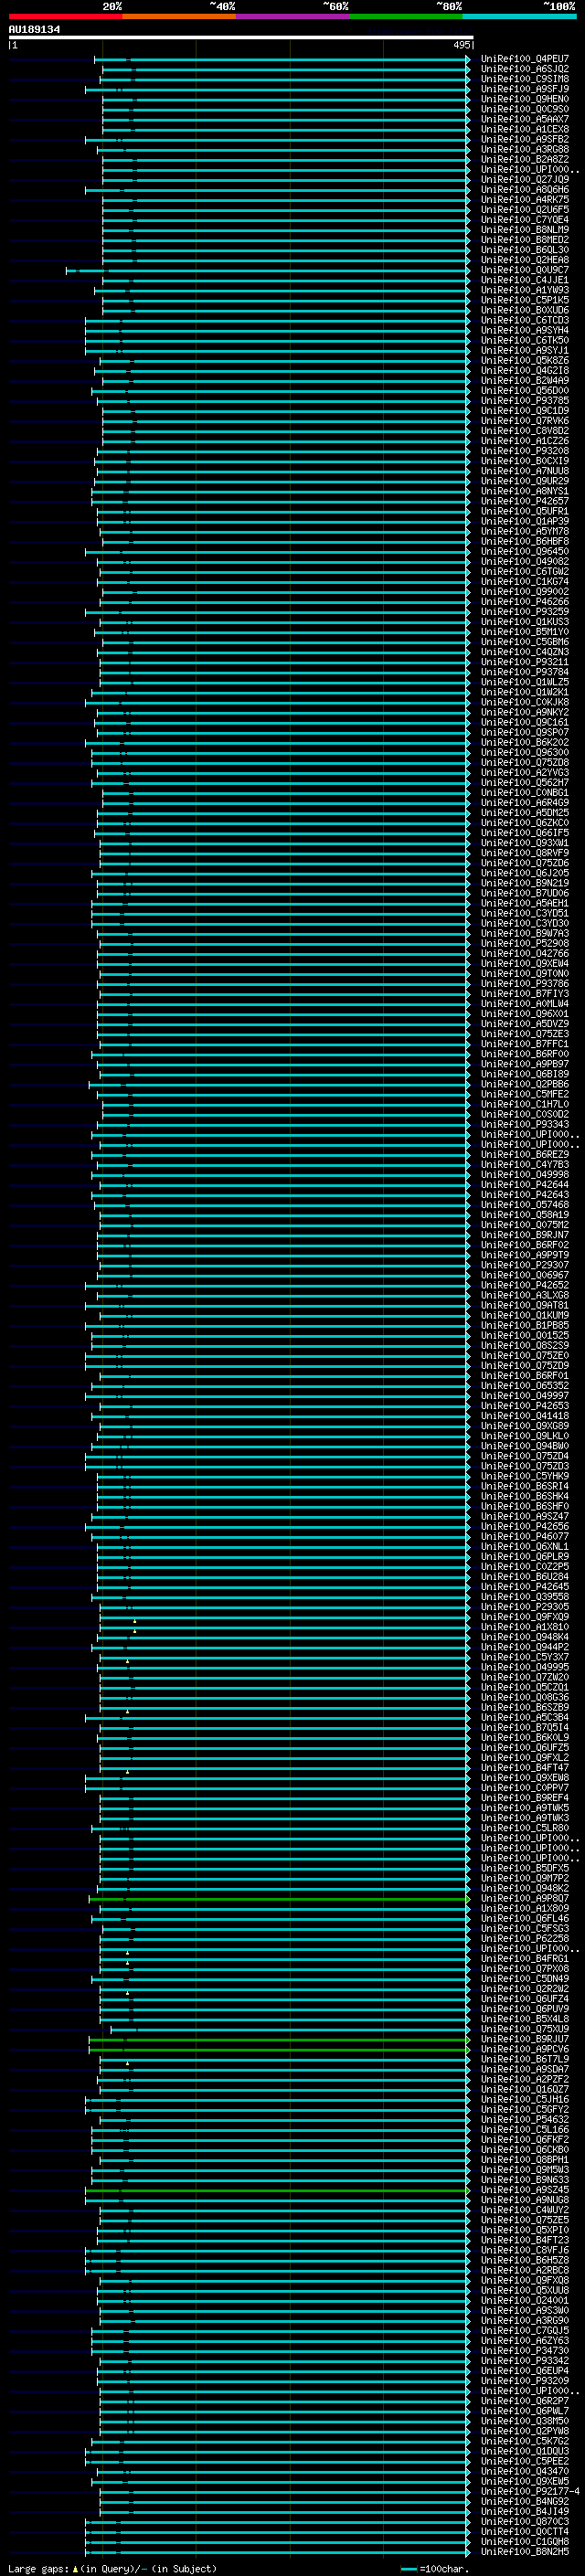Select the hit UniRef100_Q4PEU7

tap(525, 59)
